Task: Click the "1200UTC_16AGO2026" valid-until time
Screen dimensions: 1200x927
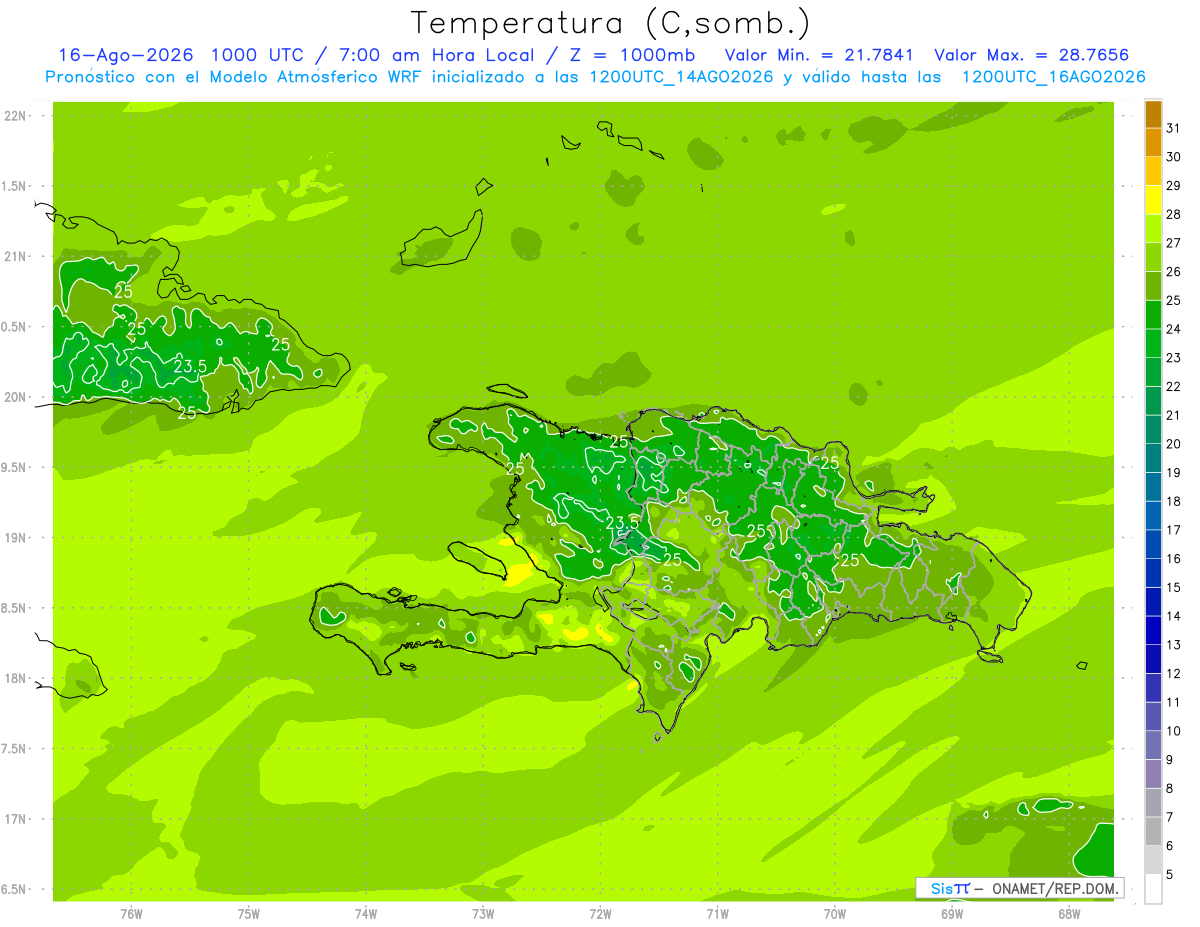Action: point(1053,77)
